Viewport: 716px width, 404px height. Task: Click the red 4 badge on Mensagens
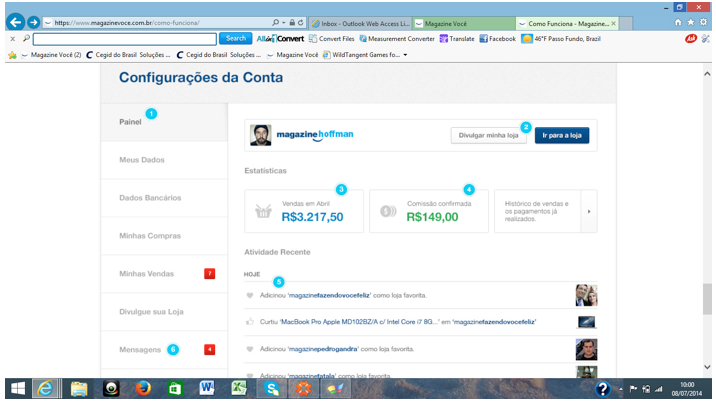pos(210,350)
